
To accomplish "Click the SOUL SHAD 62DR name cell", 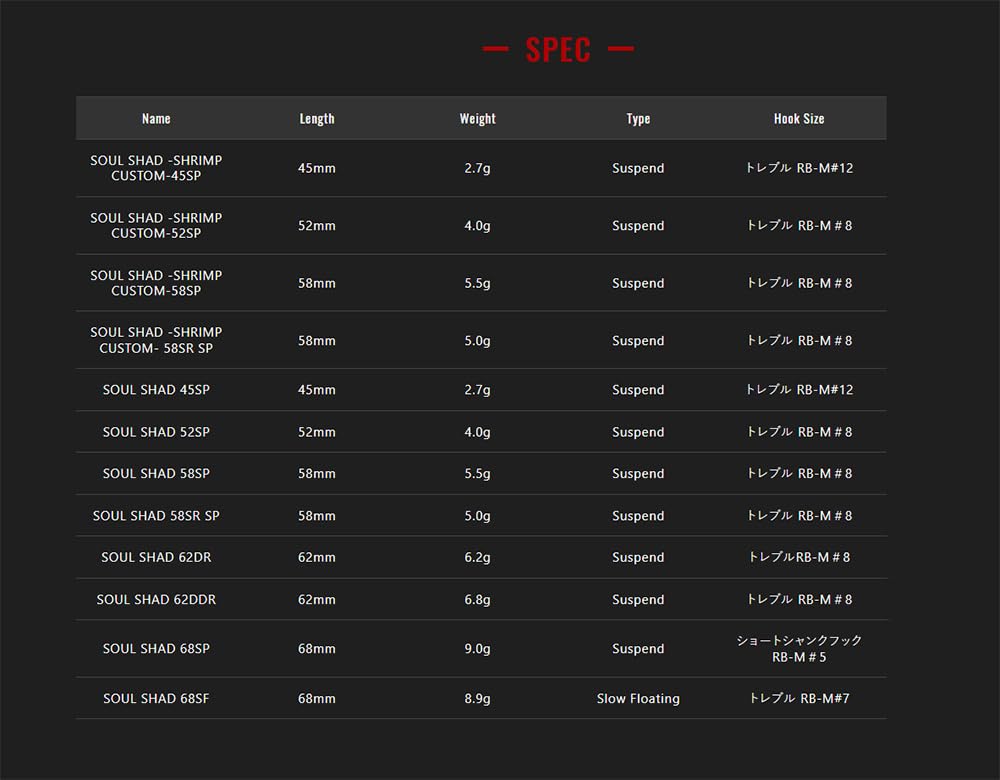I will pyautogui.click(x=156, y=558).
